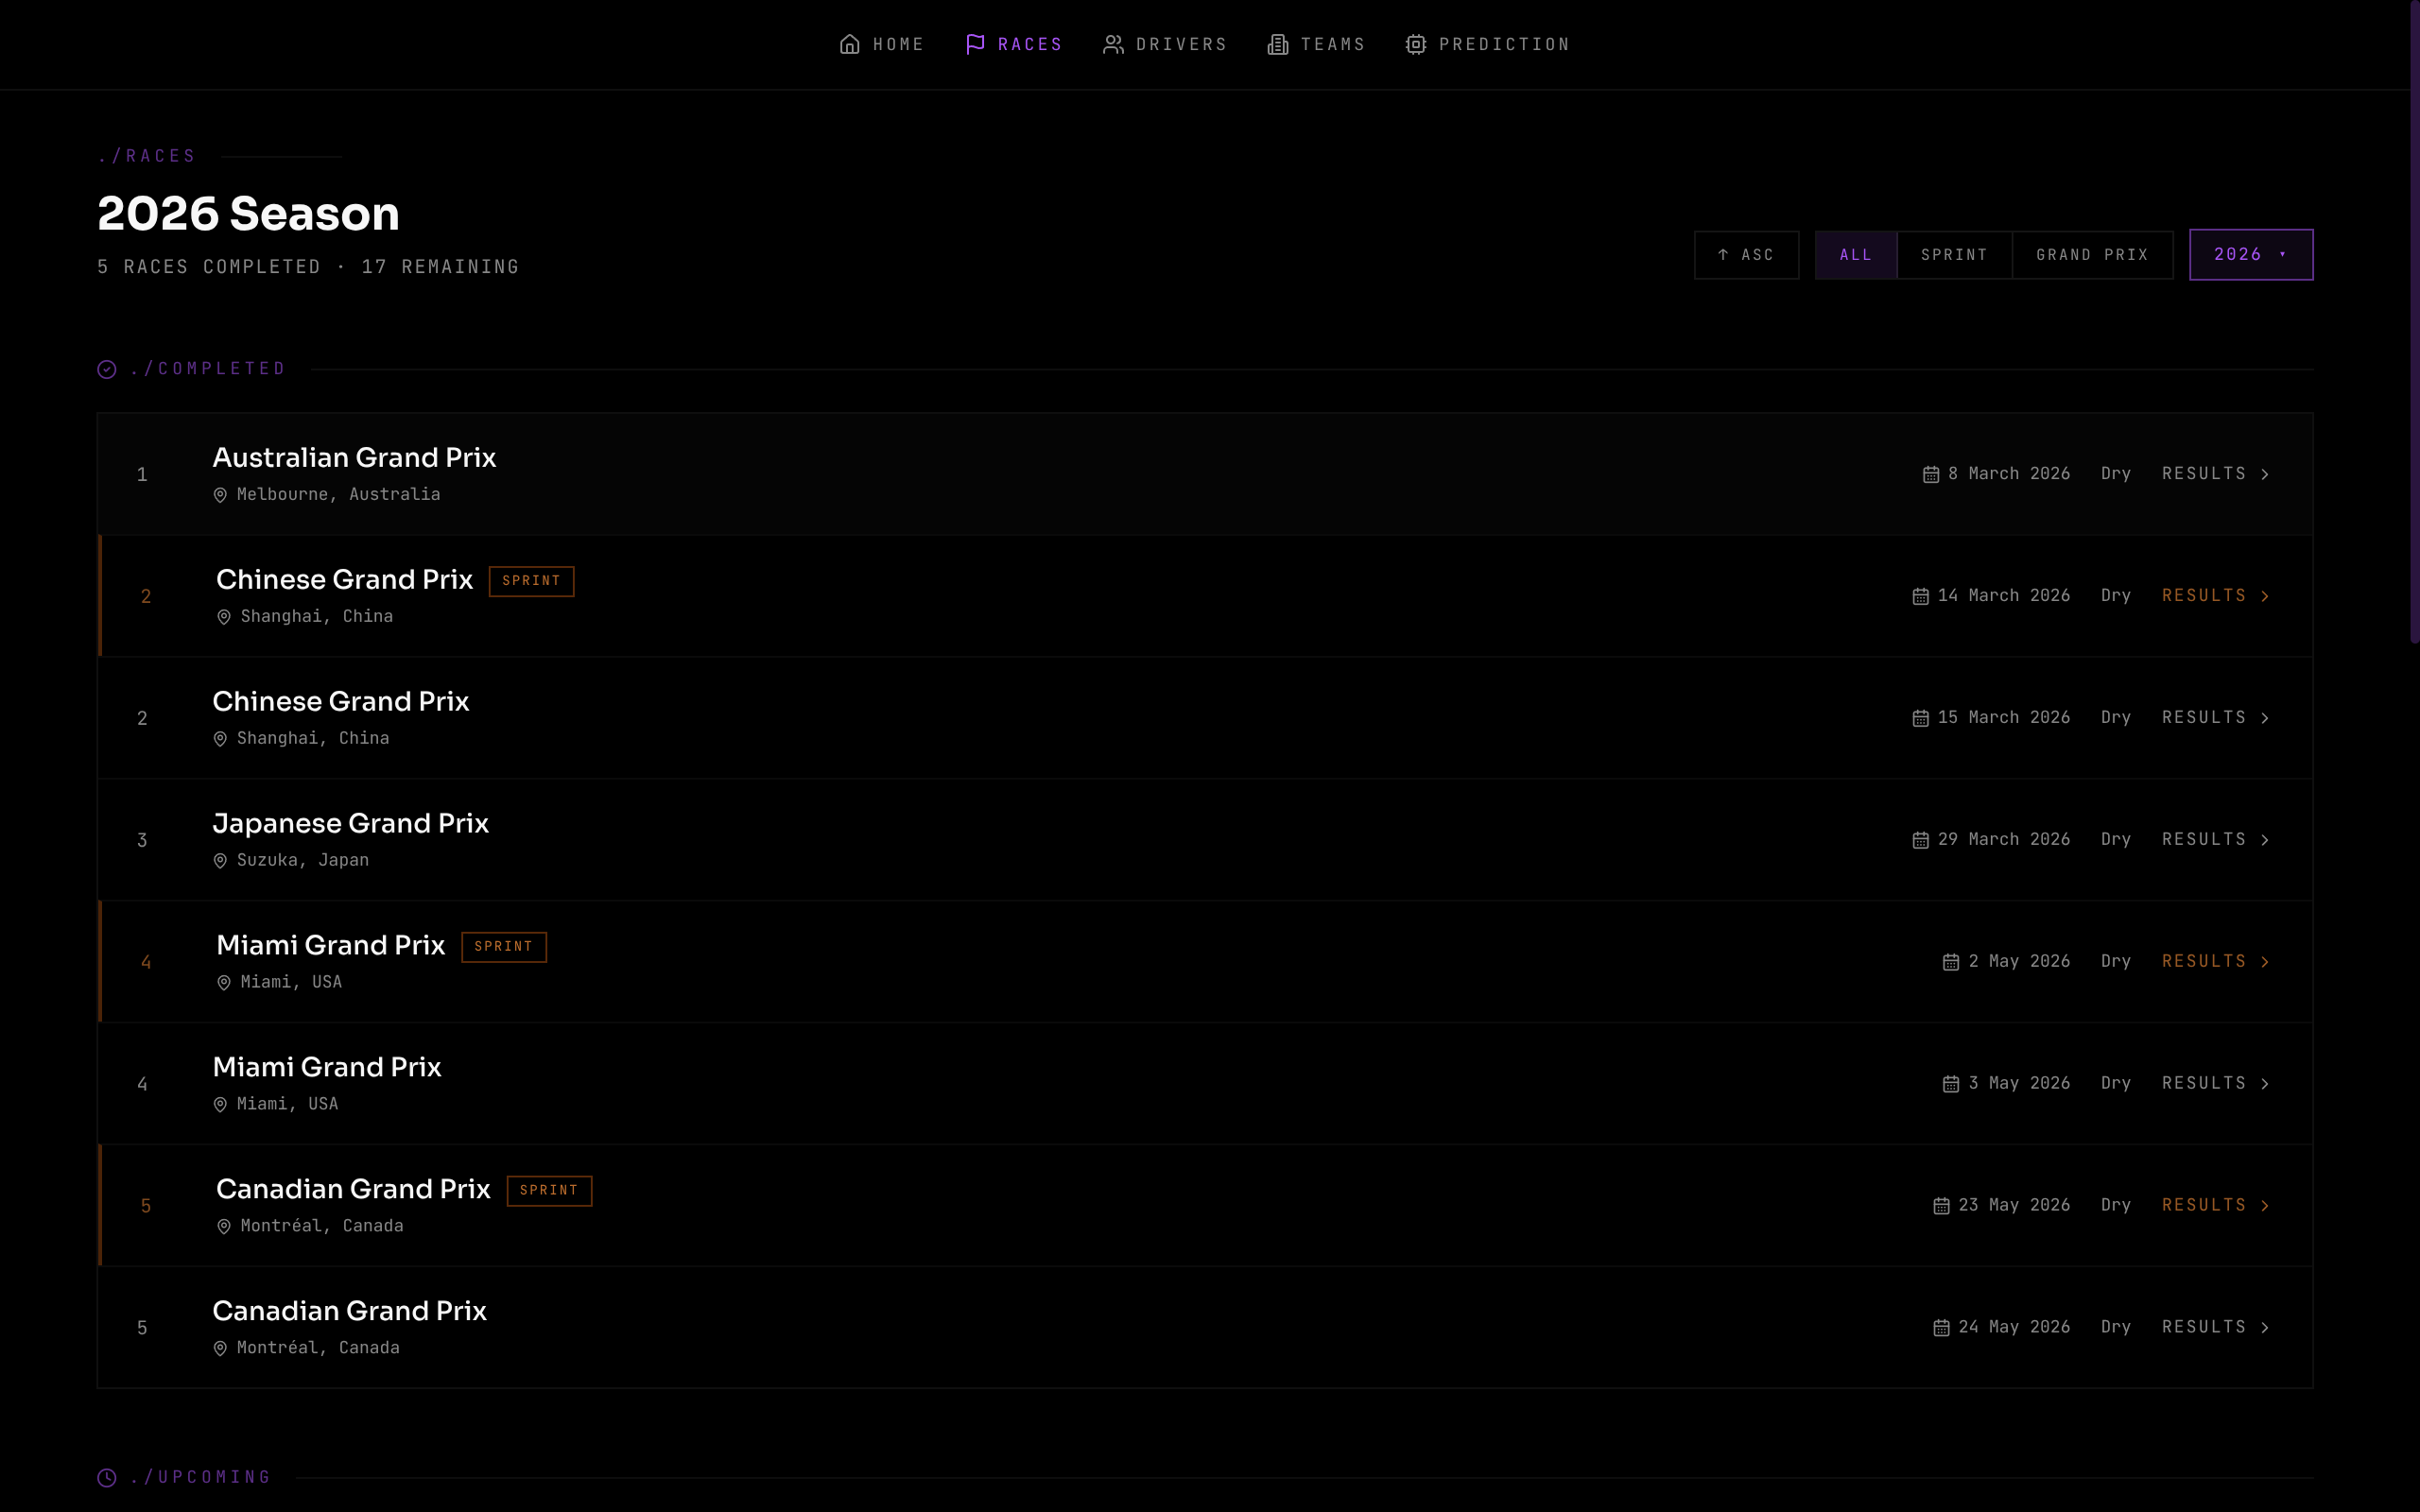Viewport: 2420px width, 1512px height.
Task: Click the Races flag icon in navigation
Action: tap(975, 44)
